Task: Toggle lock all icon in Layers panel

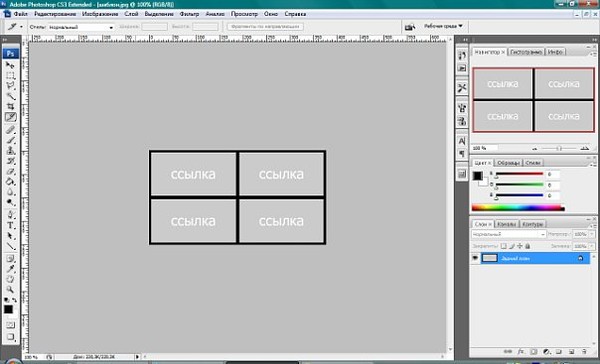Action: pos(528,246)
